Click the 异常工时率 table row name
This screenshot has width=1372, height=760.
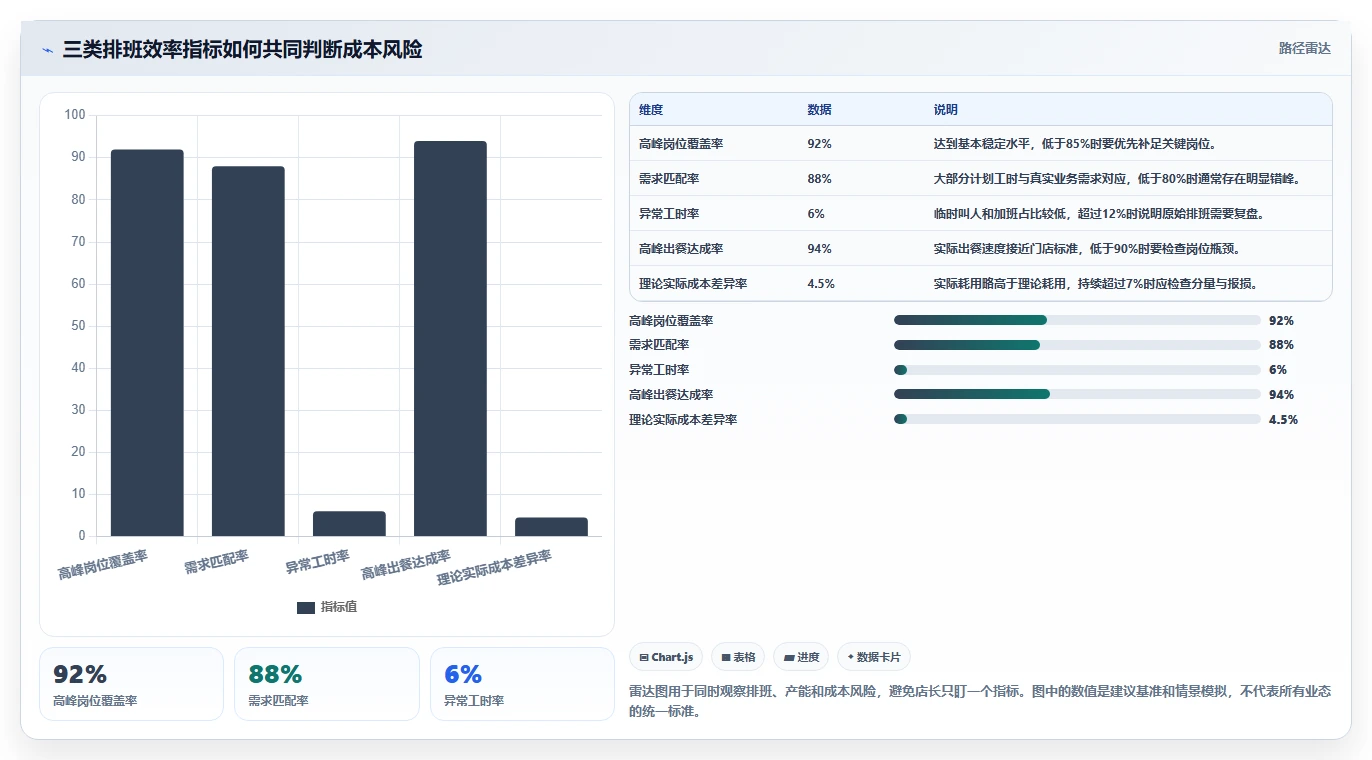tap(669, 214)
